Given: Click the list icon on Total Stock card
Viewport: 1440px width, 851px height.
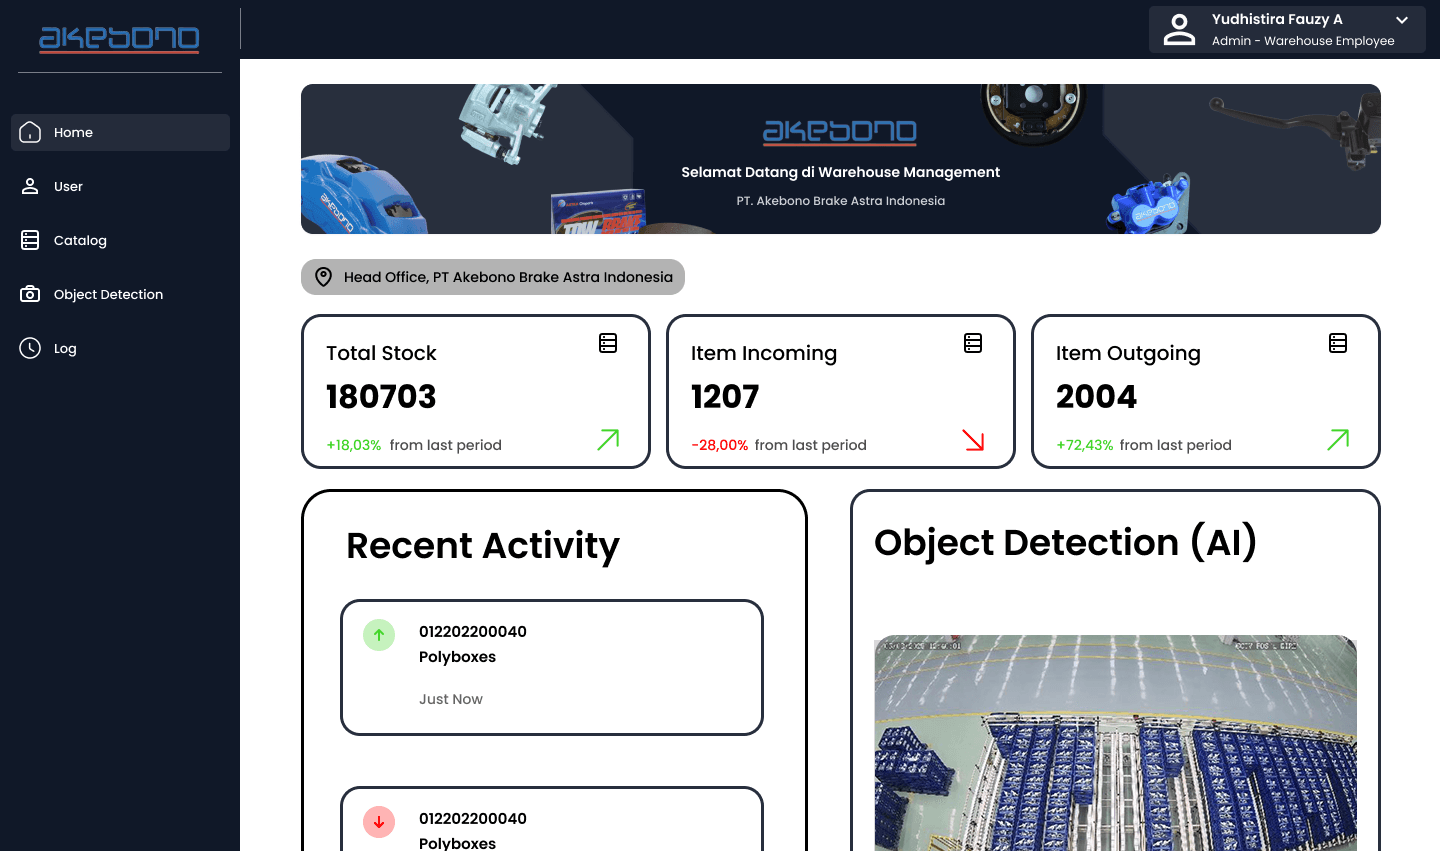Looking at the screenshot, I should pyautogui.click(x=608, y=343).
